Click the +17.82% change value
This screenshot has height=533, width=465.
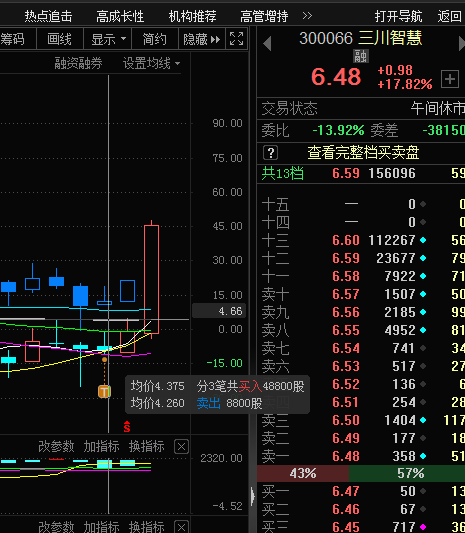[x=405, y=84]
